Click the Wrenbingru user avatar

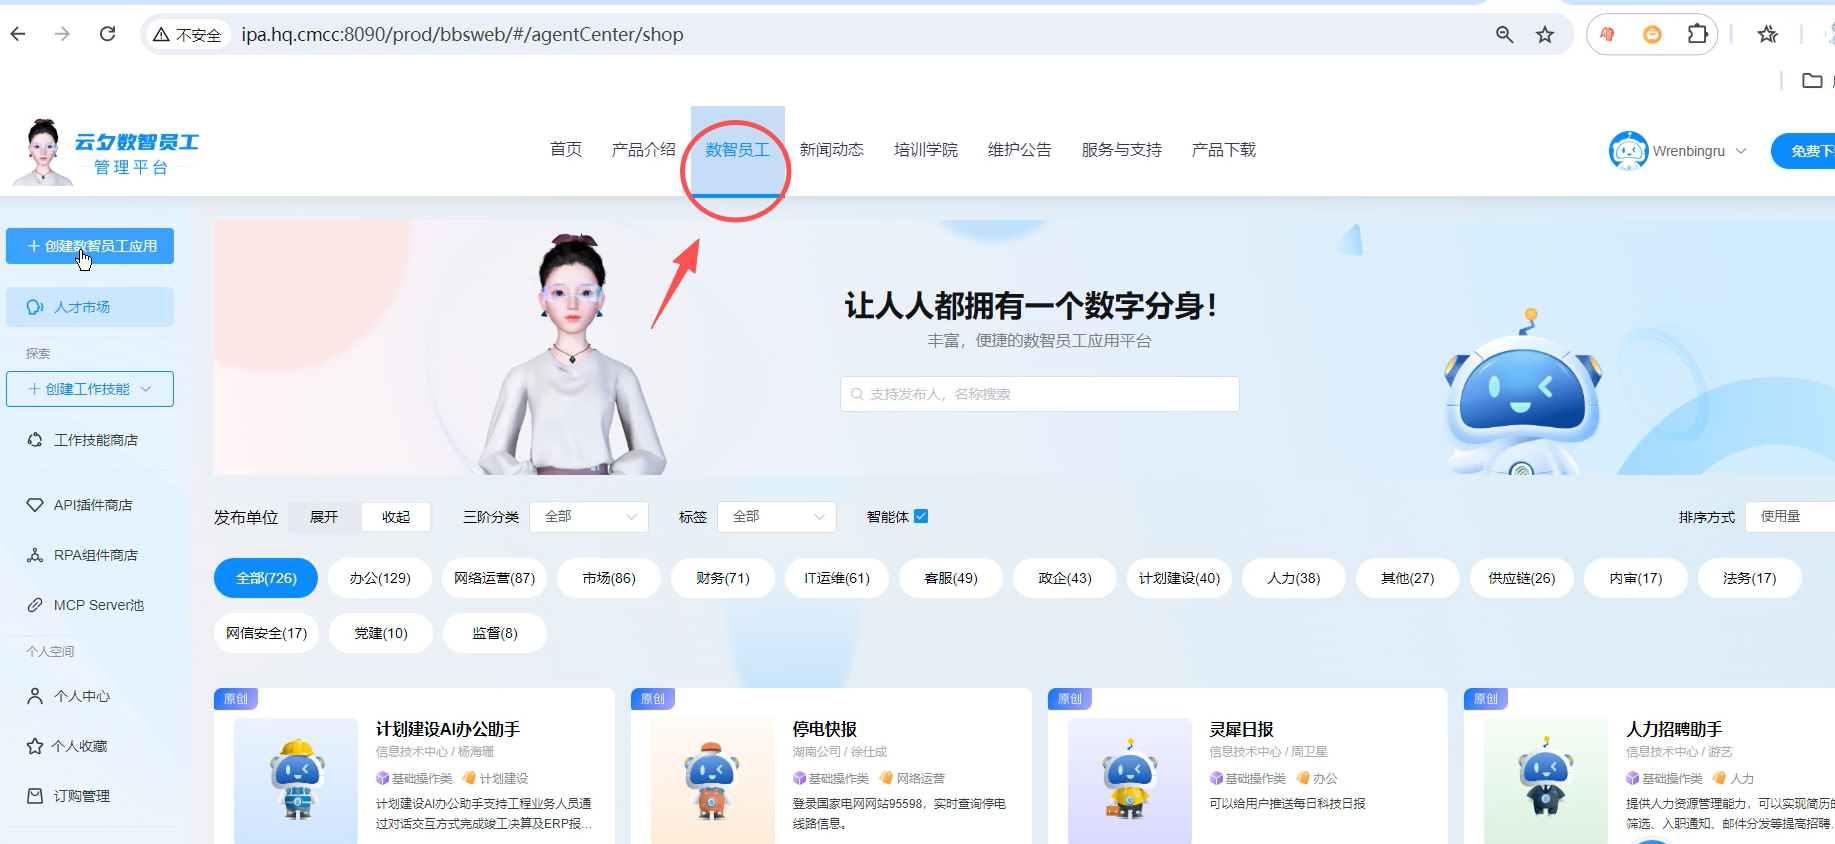click(x=1628, y=151)
